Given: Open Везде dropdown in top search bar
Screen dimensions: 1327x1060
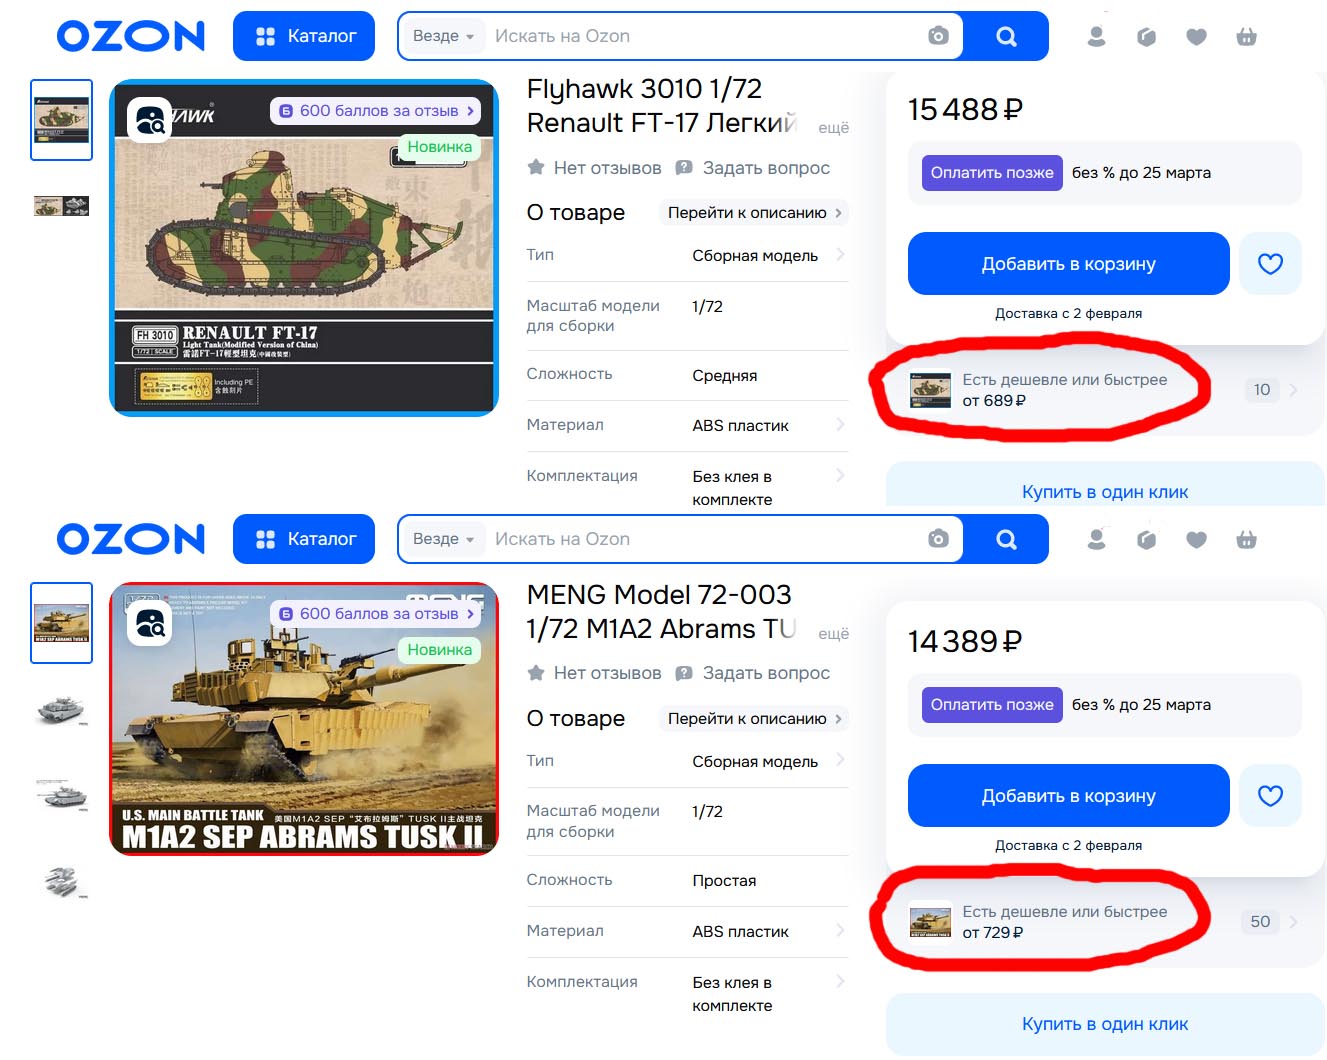Looking at the screenshot, I should click(x=443, y=36).
